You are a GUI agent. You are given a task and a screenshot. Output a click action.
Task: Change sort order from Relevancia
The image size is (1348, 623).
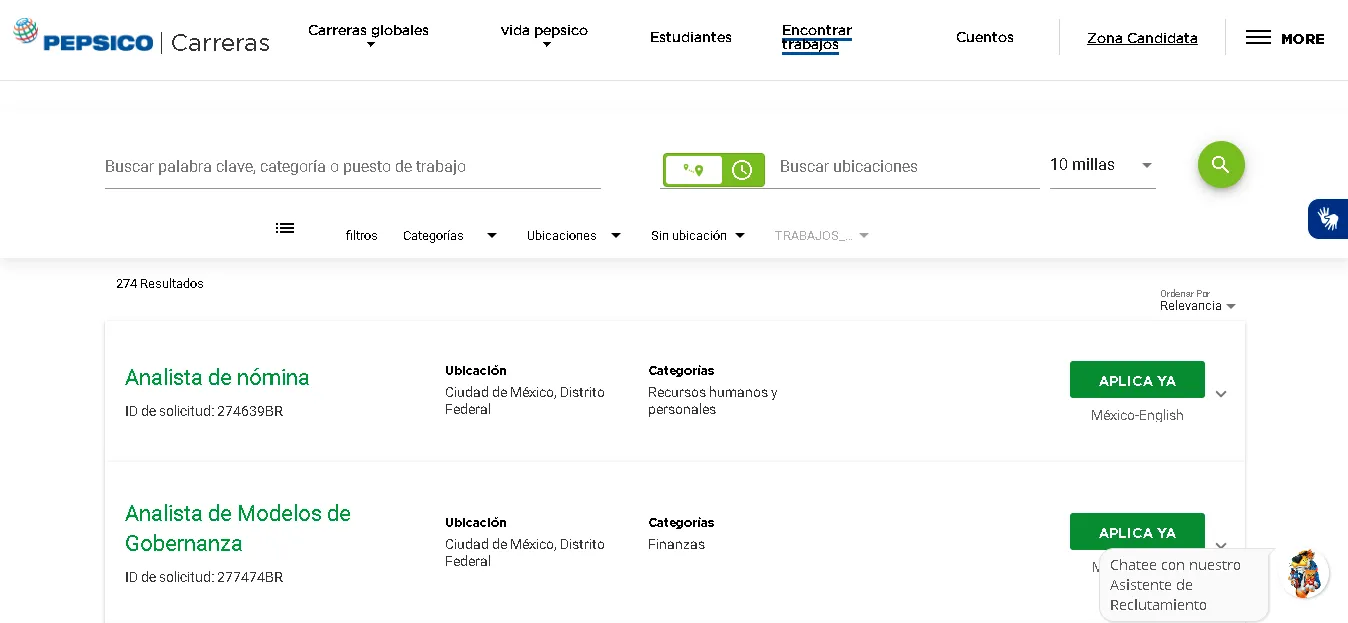[x=1197, y=305]
